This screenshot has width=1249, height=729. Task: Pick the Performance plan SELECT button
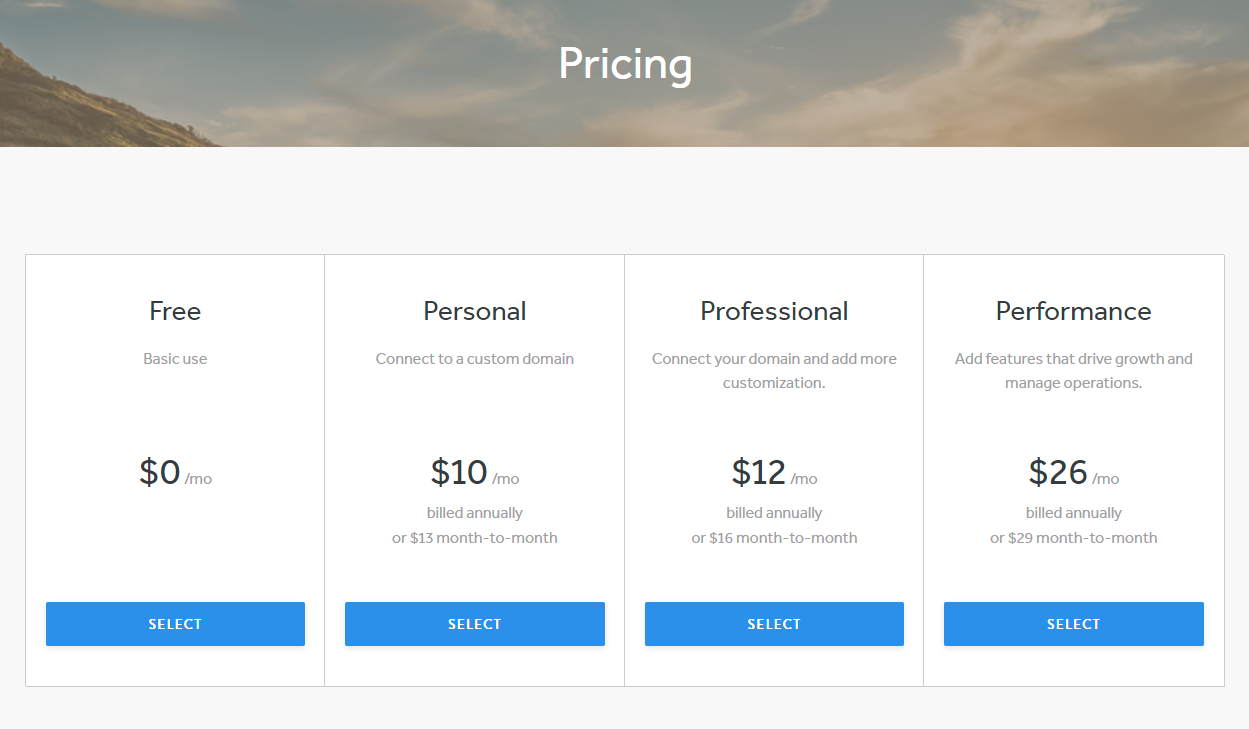click(1074, 624)
